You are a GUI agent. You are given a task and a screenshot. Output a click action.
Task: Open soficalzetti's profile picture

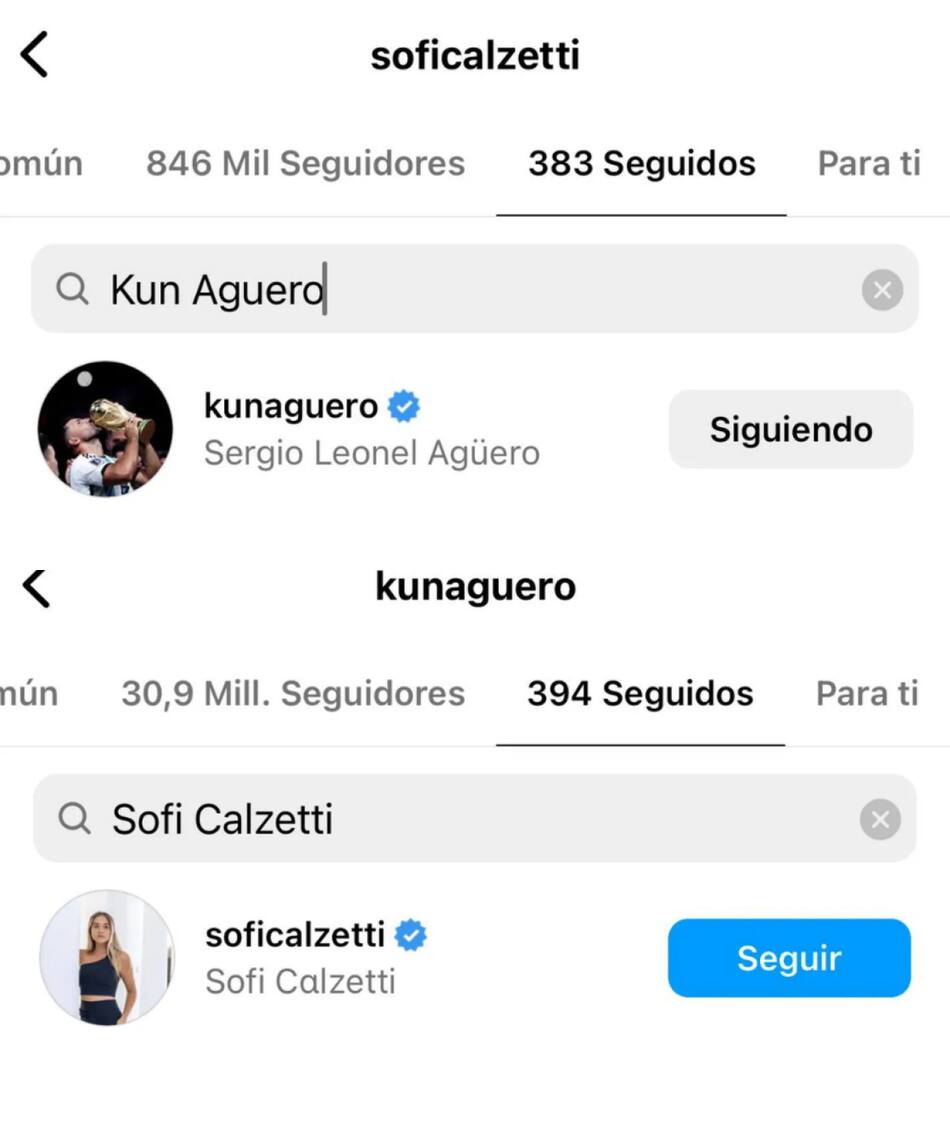[107, 957]
